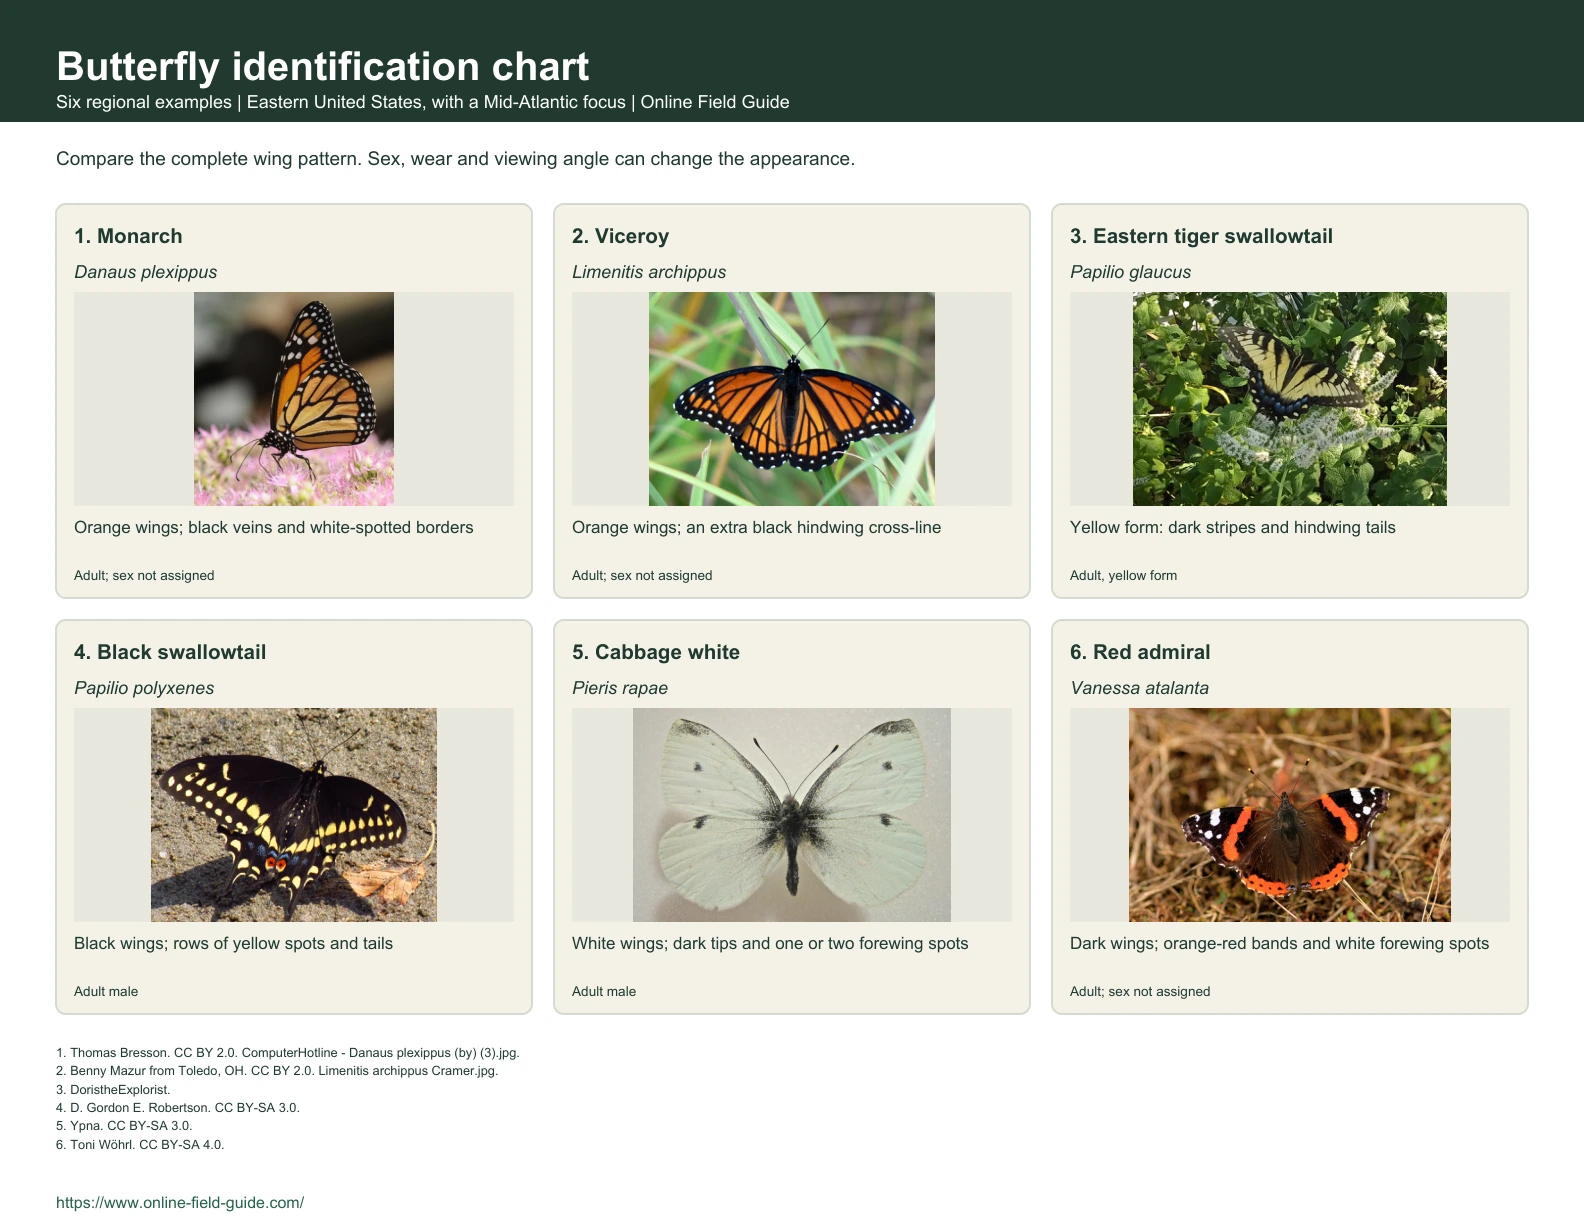
Task: Click 'Black wings; rows of yellow spots and tails'
Action: pyautogui.click(x=233, y=943)
